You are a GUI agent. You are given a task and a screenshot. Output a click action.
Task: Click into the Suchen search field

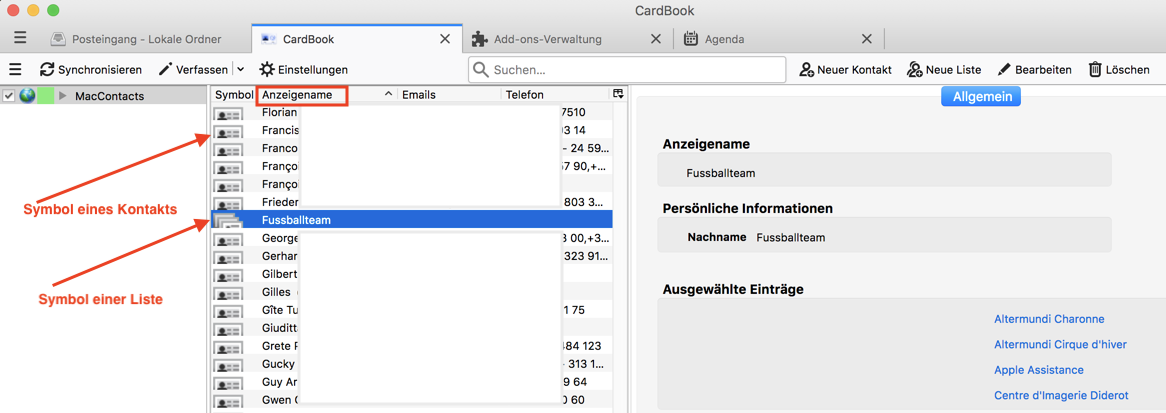(x=635, y=70)
